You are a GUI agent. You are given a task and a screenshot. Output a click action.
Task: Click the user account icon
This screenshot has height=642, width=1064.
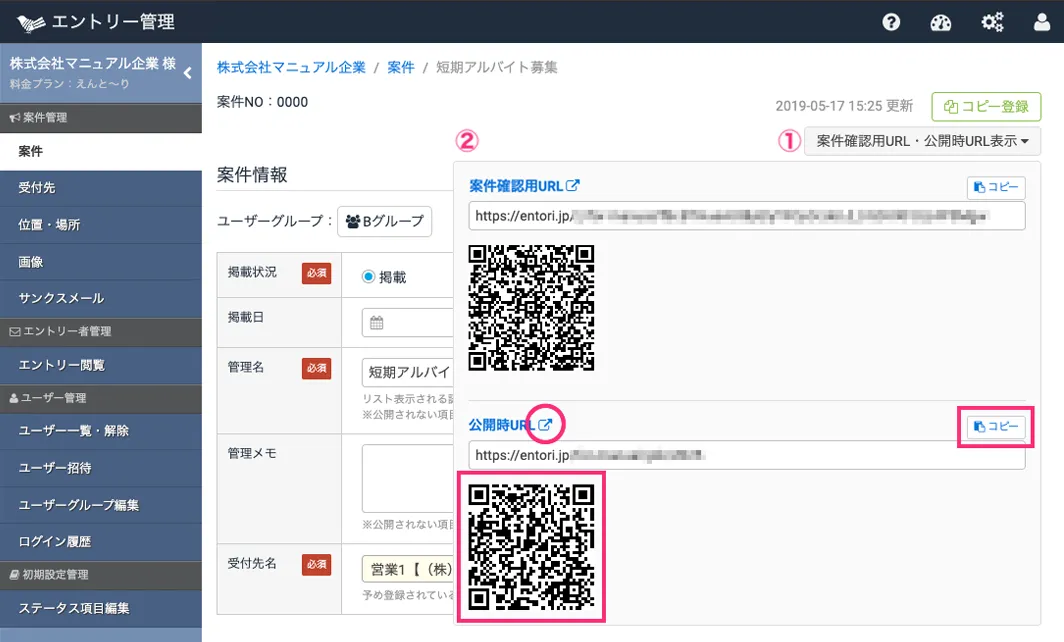1042,22
